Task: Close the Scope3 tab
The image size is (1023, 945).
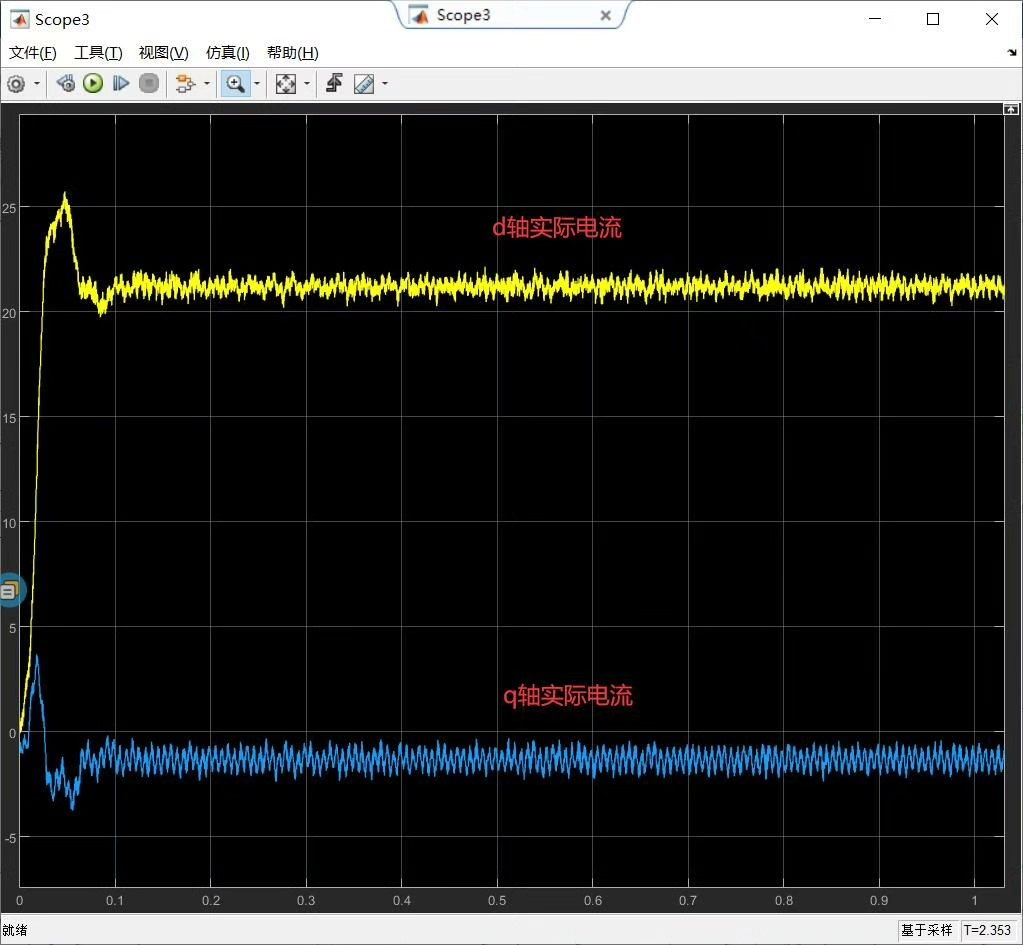Action: point(605,15)
